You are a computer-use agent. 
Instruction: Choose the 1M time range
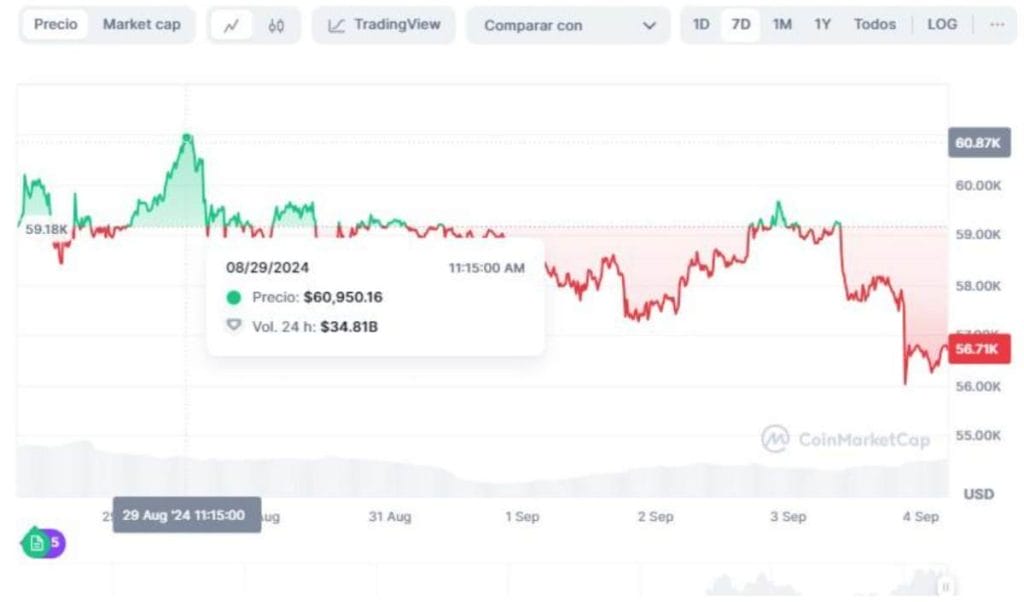pos(782,25)
